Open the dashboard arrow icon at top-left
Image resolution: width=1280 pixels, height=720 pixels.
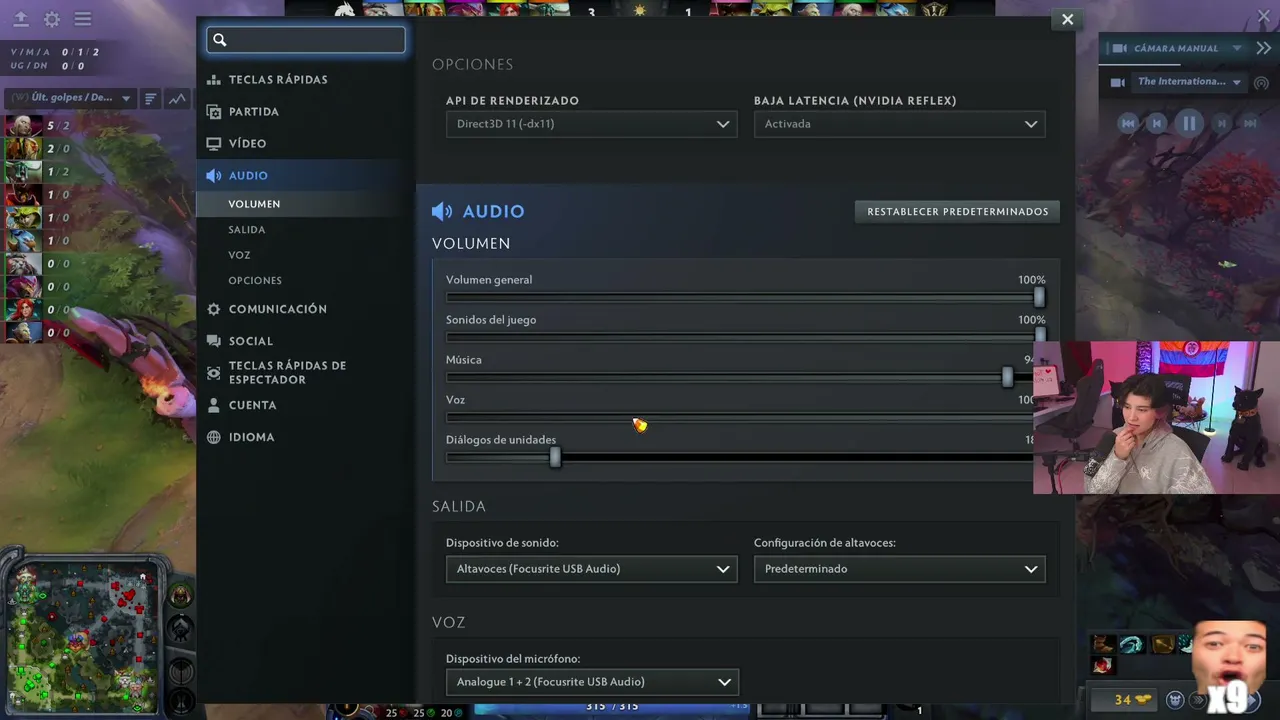pyautogui.click(x=21, y=19)
